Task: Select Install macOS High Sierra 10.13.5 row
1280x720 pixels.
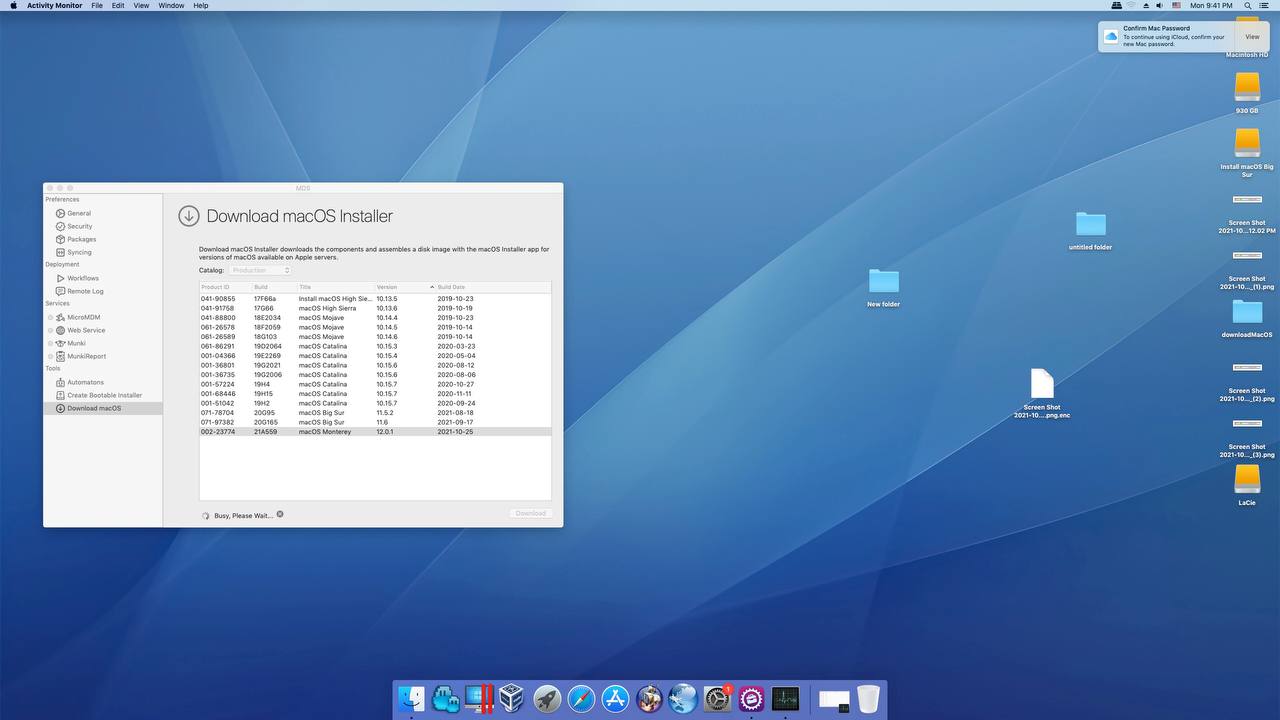Action: [375, 298]
